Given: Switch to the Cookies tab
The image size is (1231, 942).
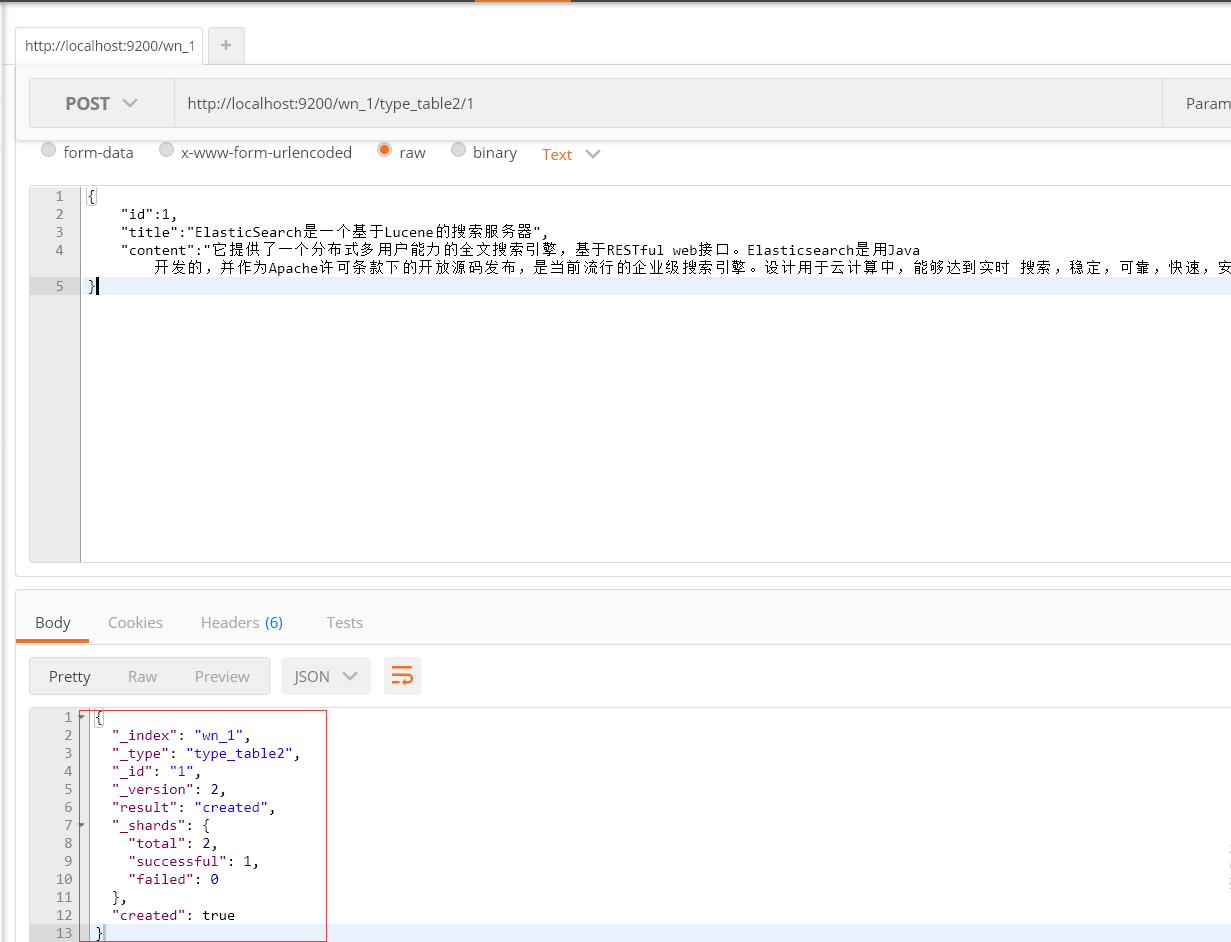Looking at the screenshot, I should (x=135, y=622).
